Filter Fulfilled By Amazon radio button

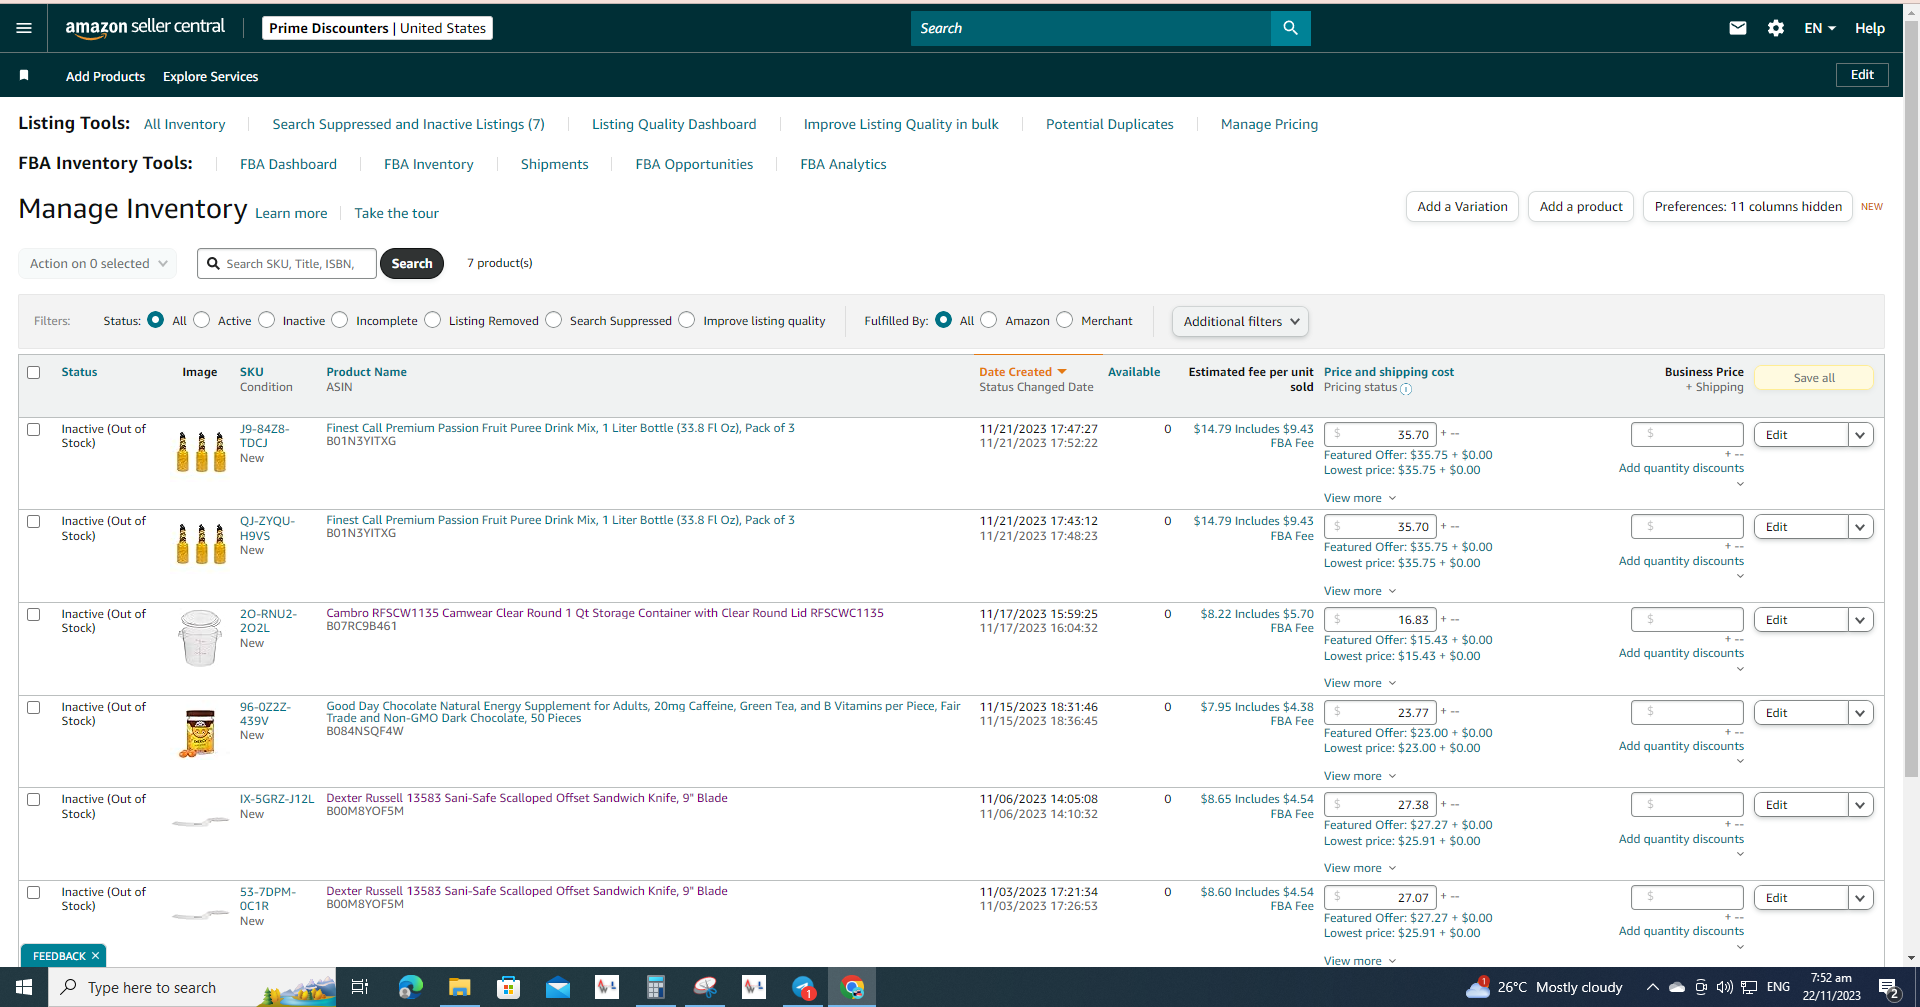pos(989,320)
